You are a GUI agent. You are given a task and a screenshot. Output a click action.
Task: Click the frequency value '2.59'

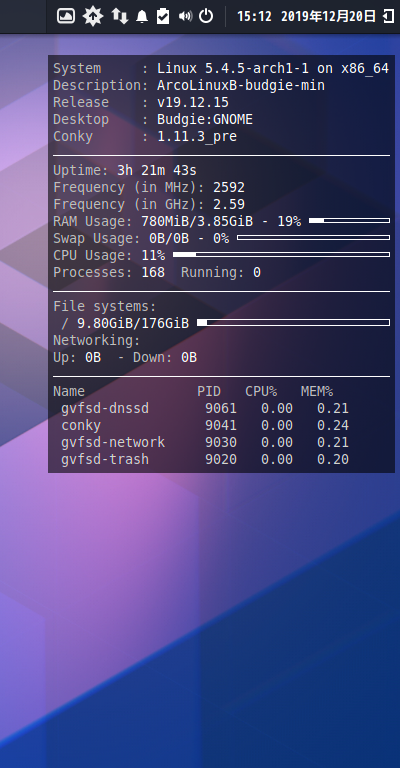tap(229, 204)
